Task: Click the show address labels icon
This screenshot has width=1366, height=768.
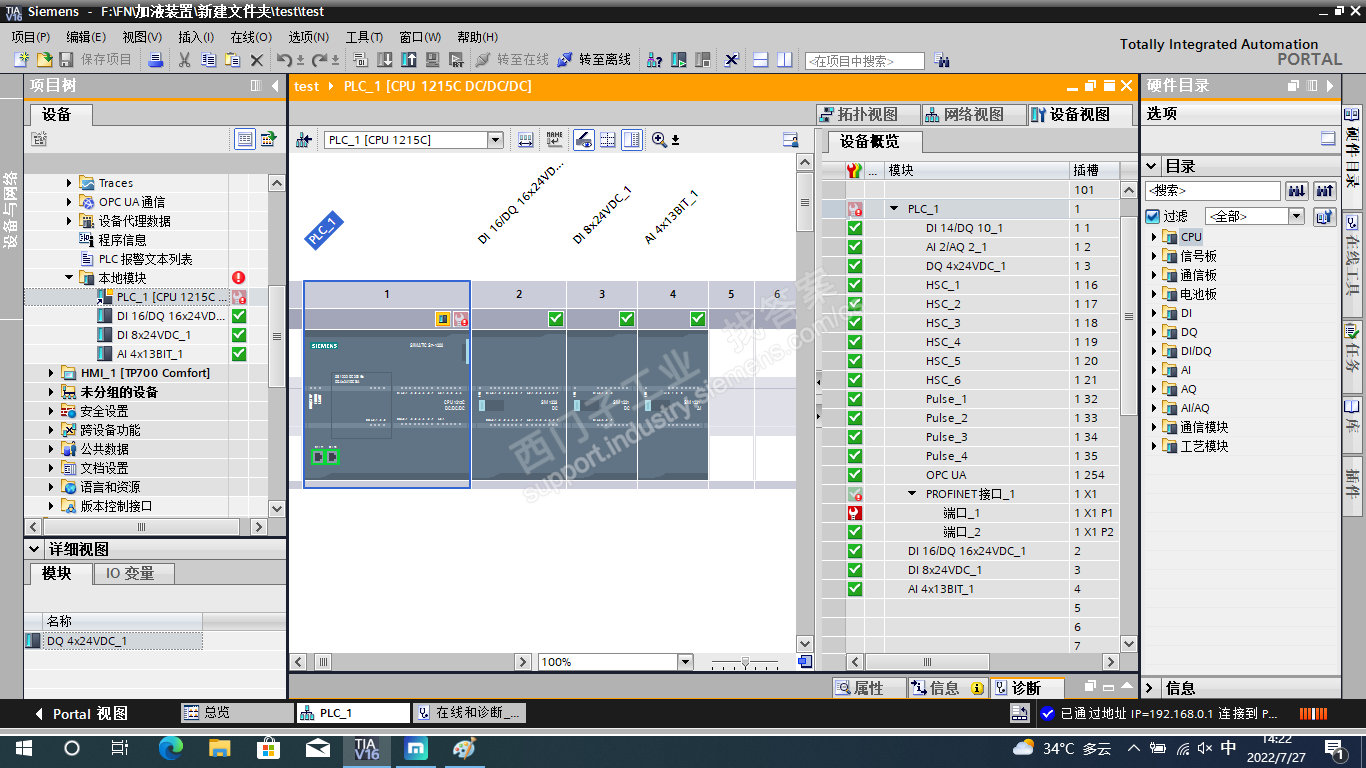Action: coord(554,140)
